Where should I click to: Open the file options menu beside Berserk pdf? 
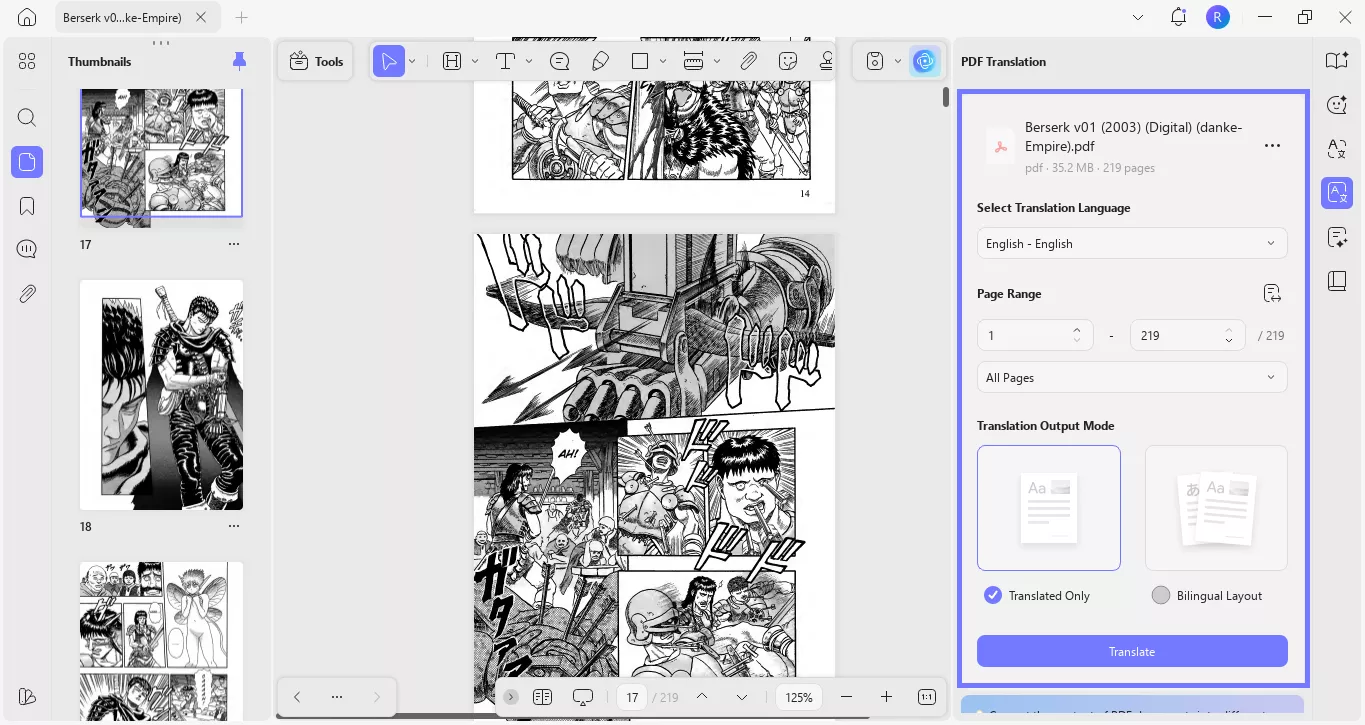(1272, 146)
